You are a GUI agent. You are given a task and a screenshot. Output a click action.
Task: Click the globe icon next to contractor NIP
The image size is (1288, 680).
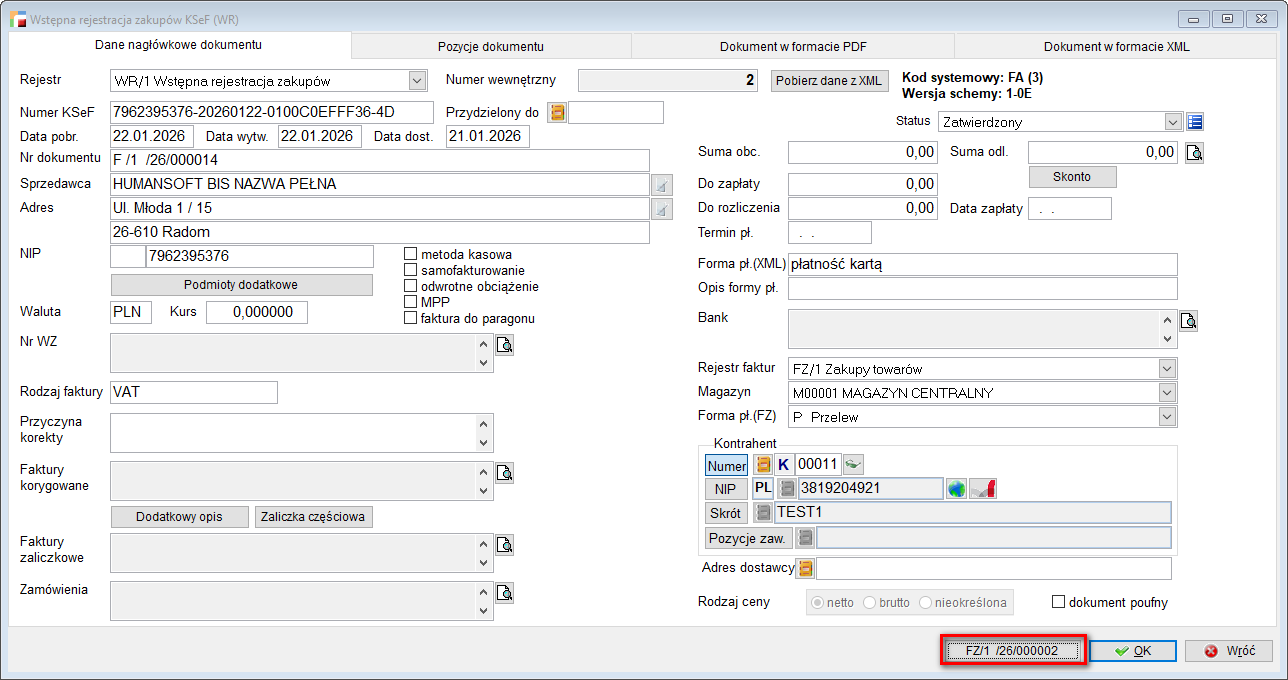(x=956, y=488)
